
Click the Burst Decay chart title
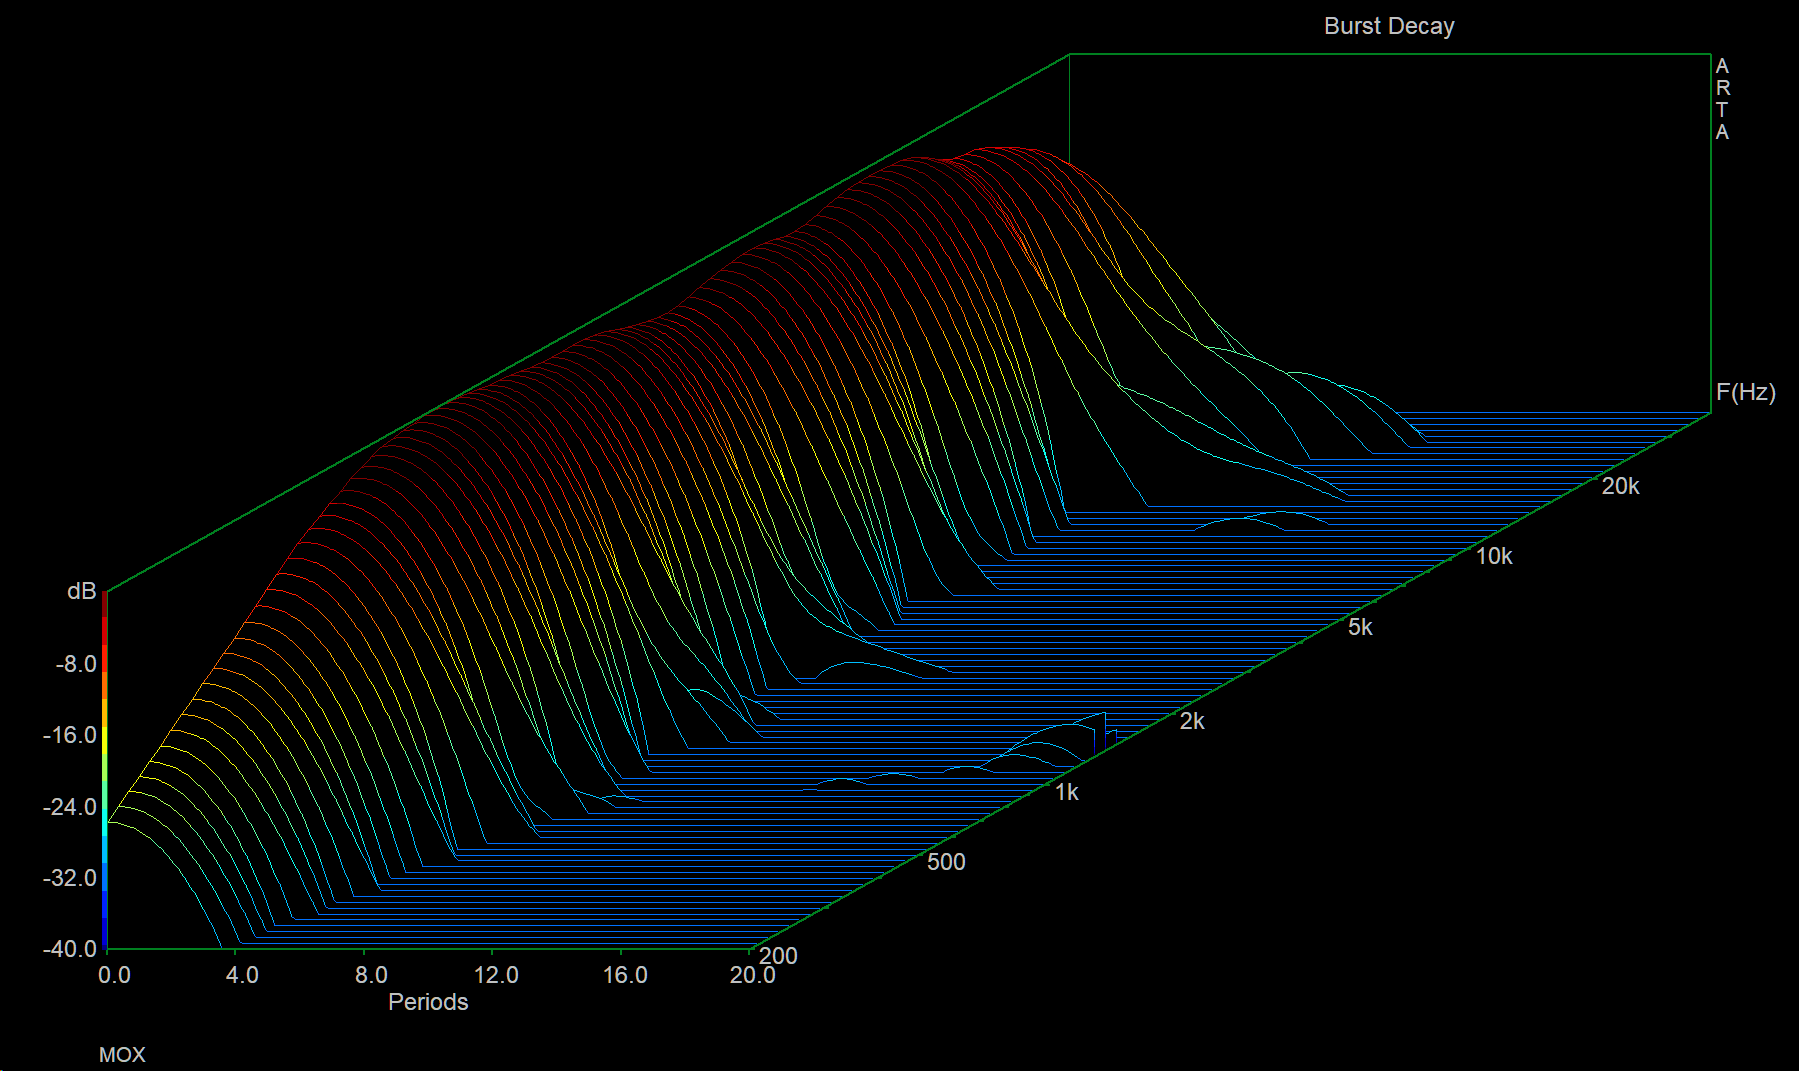[1389, 26]
